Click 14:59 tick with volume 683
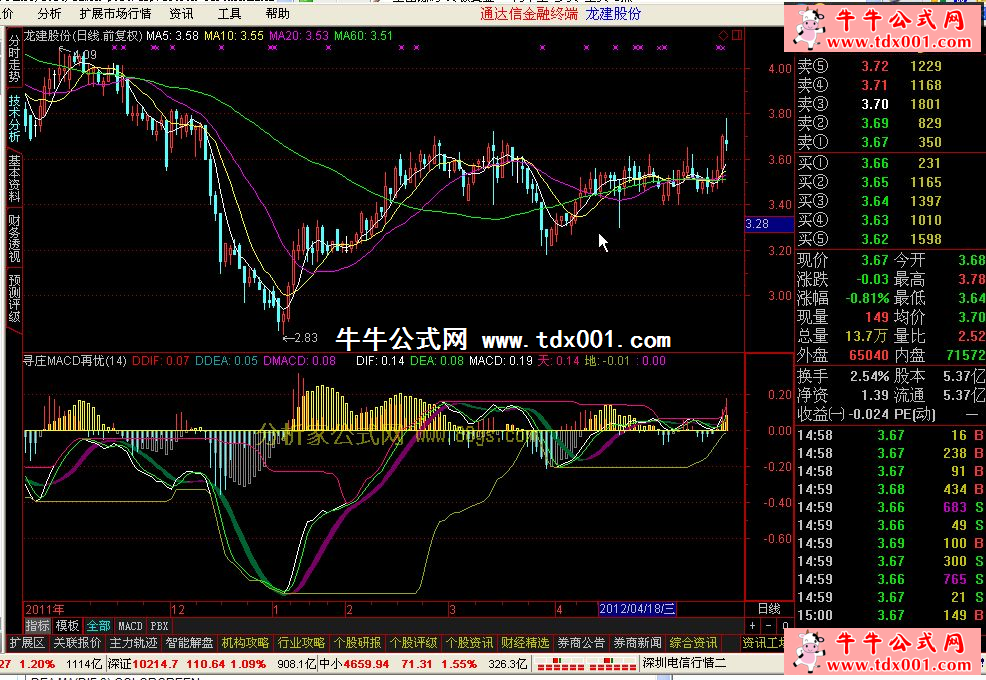Screen dimensions: 986x680 pos(890,507)
